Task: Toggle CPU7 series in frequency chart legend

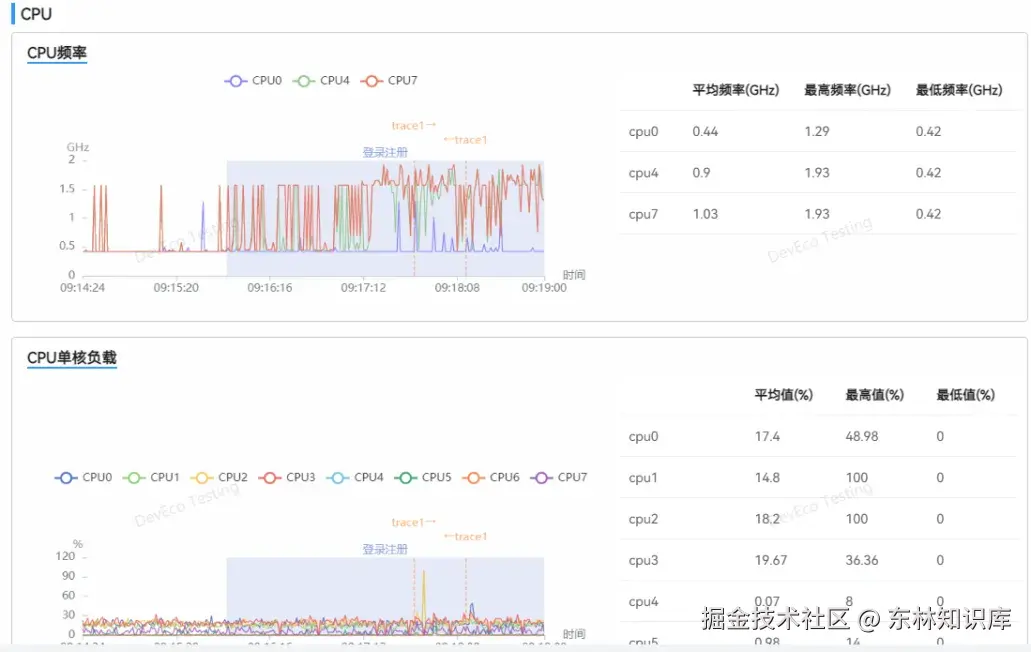Action: point(389,81)
